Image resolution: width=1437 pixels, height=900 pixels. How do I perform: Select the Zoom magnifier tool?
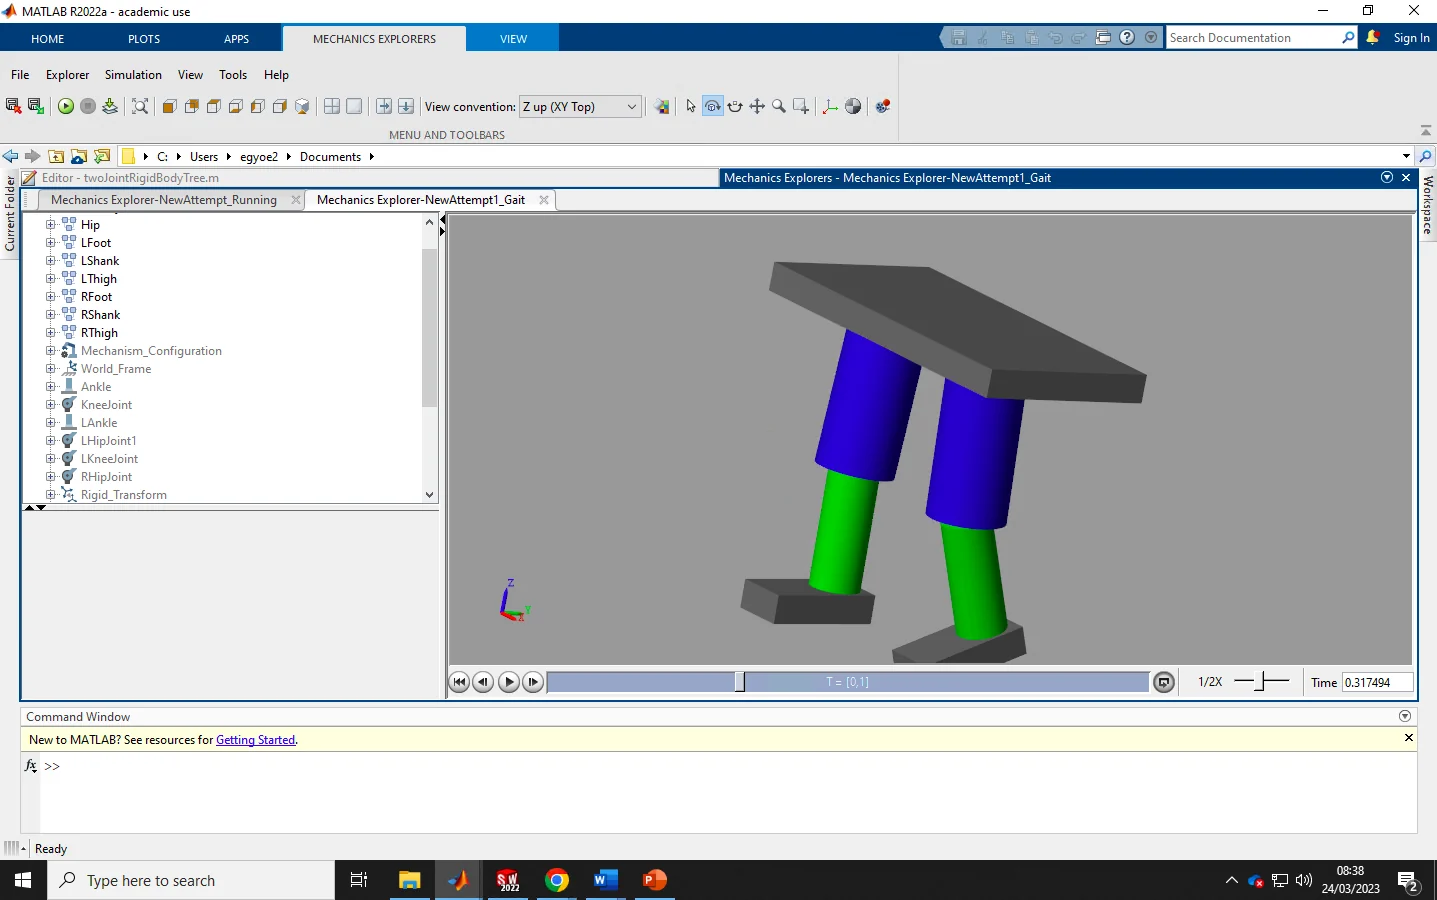click(x=779, y=106)
